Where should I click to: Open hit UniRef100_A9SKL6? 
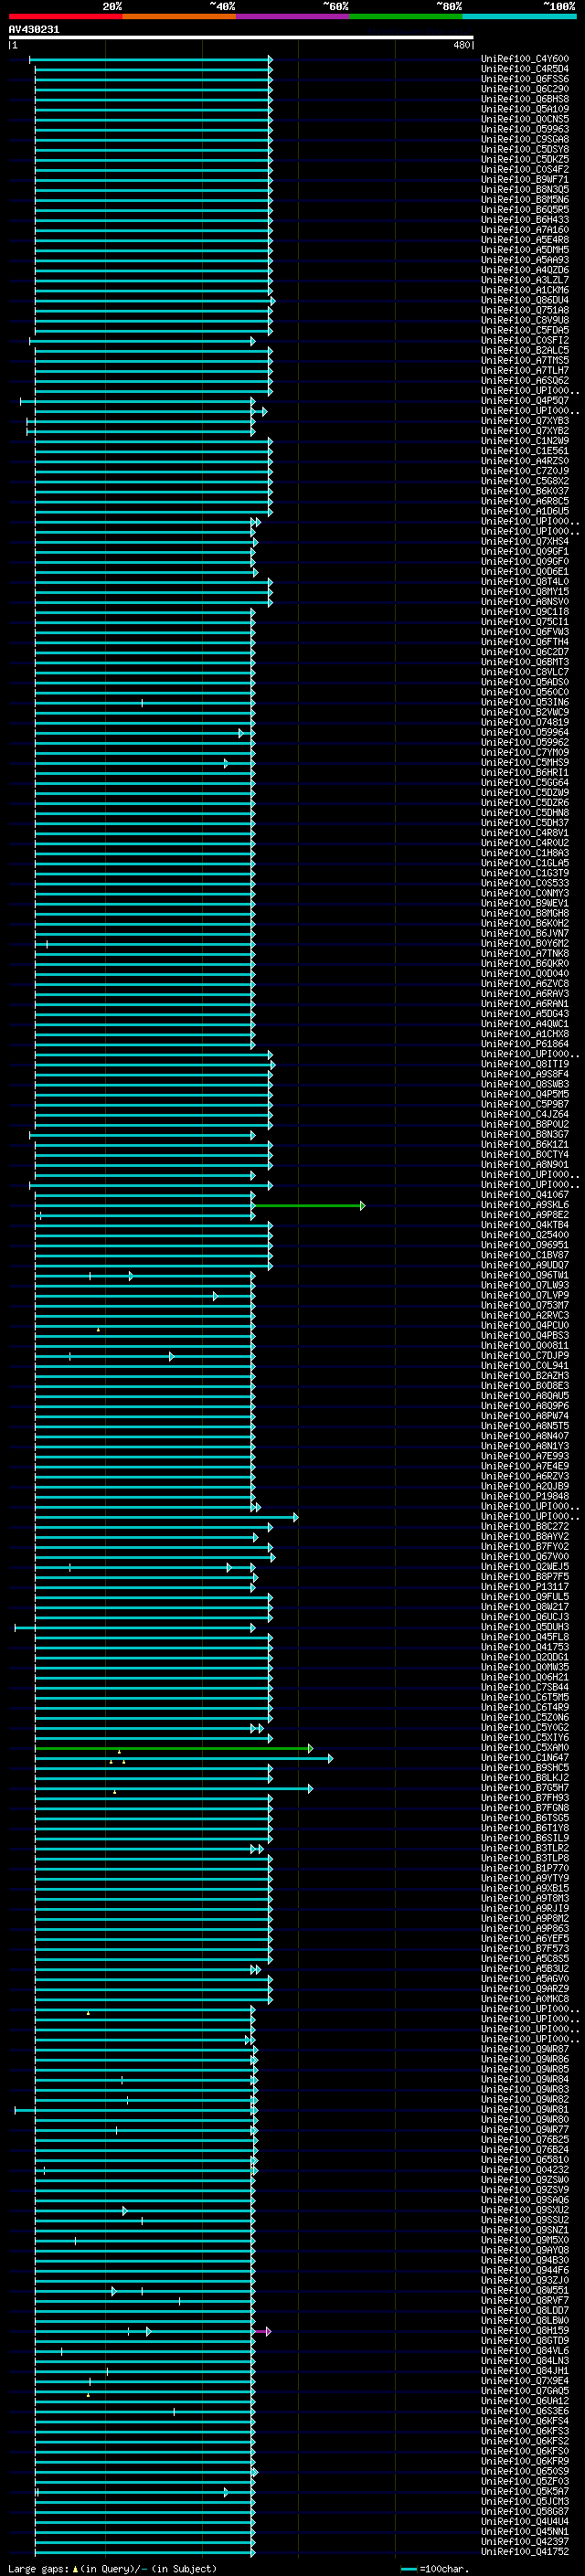525,1205
